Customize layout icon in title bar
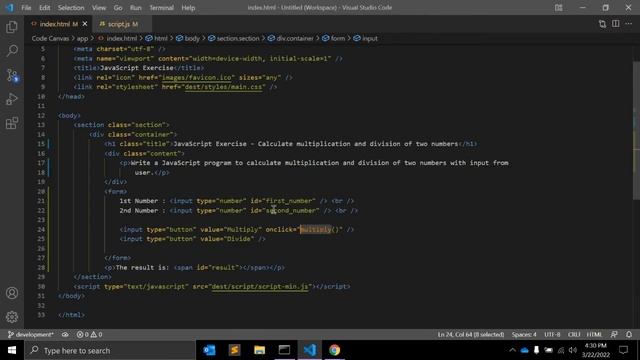640x360 pixels. pyautogui.click(x=559, y=7)
